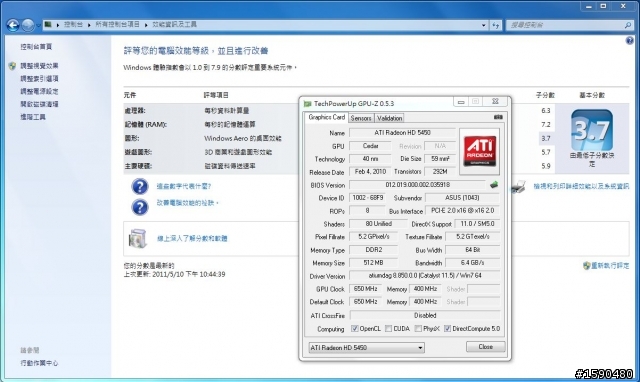Viewport: 640px width, 382px height.
Task: Expand arrow after 所有控制台項目 breadcrumb
Action: 146,25
